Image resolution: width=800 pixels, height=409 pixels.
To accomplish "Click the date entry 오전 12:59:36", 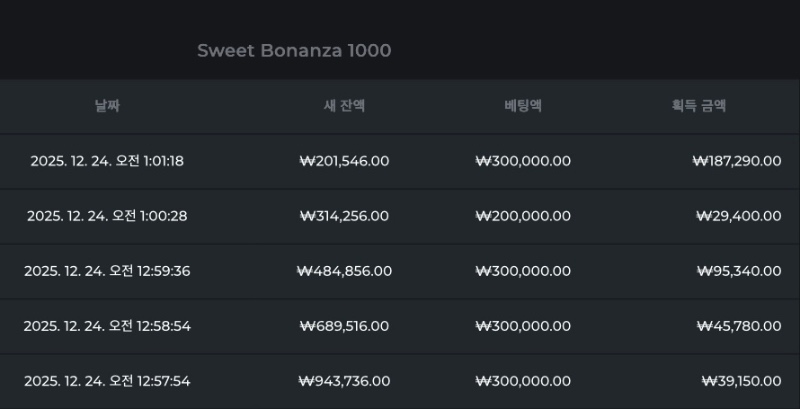I will pos(107,271).
